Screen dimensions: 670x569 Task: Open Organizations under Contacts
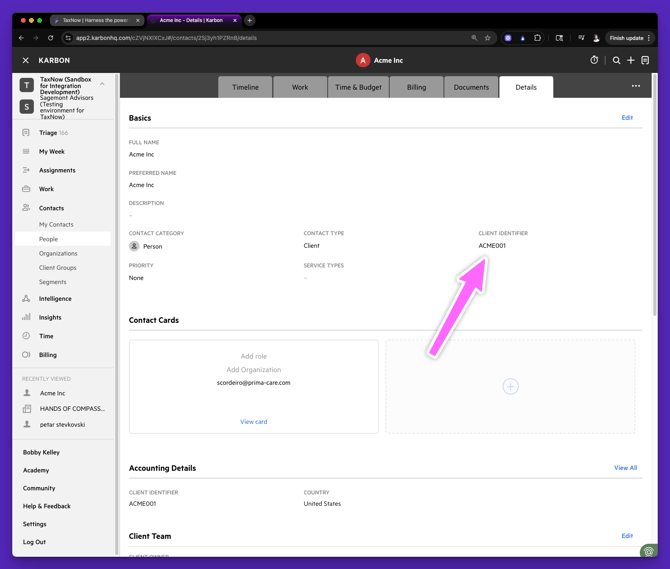58,253
